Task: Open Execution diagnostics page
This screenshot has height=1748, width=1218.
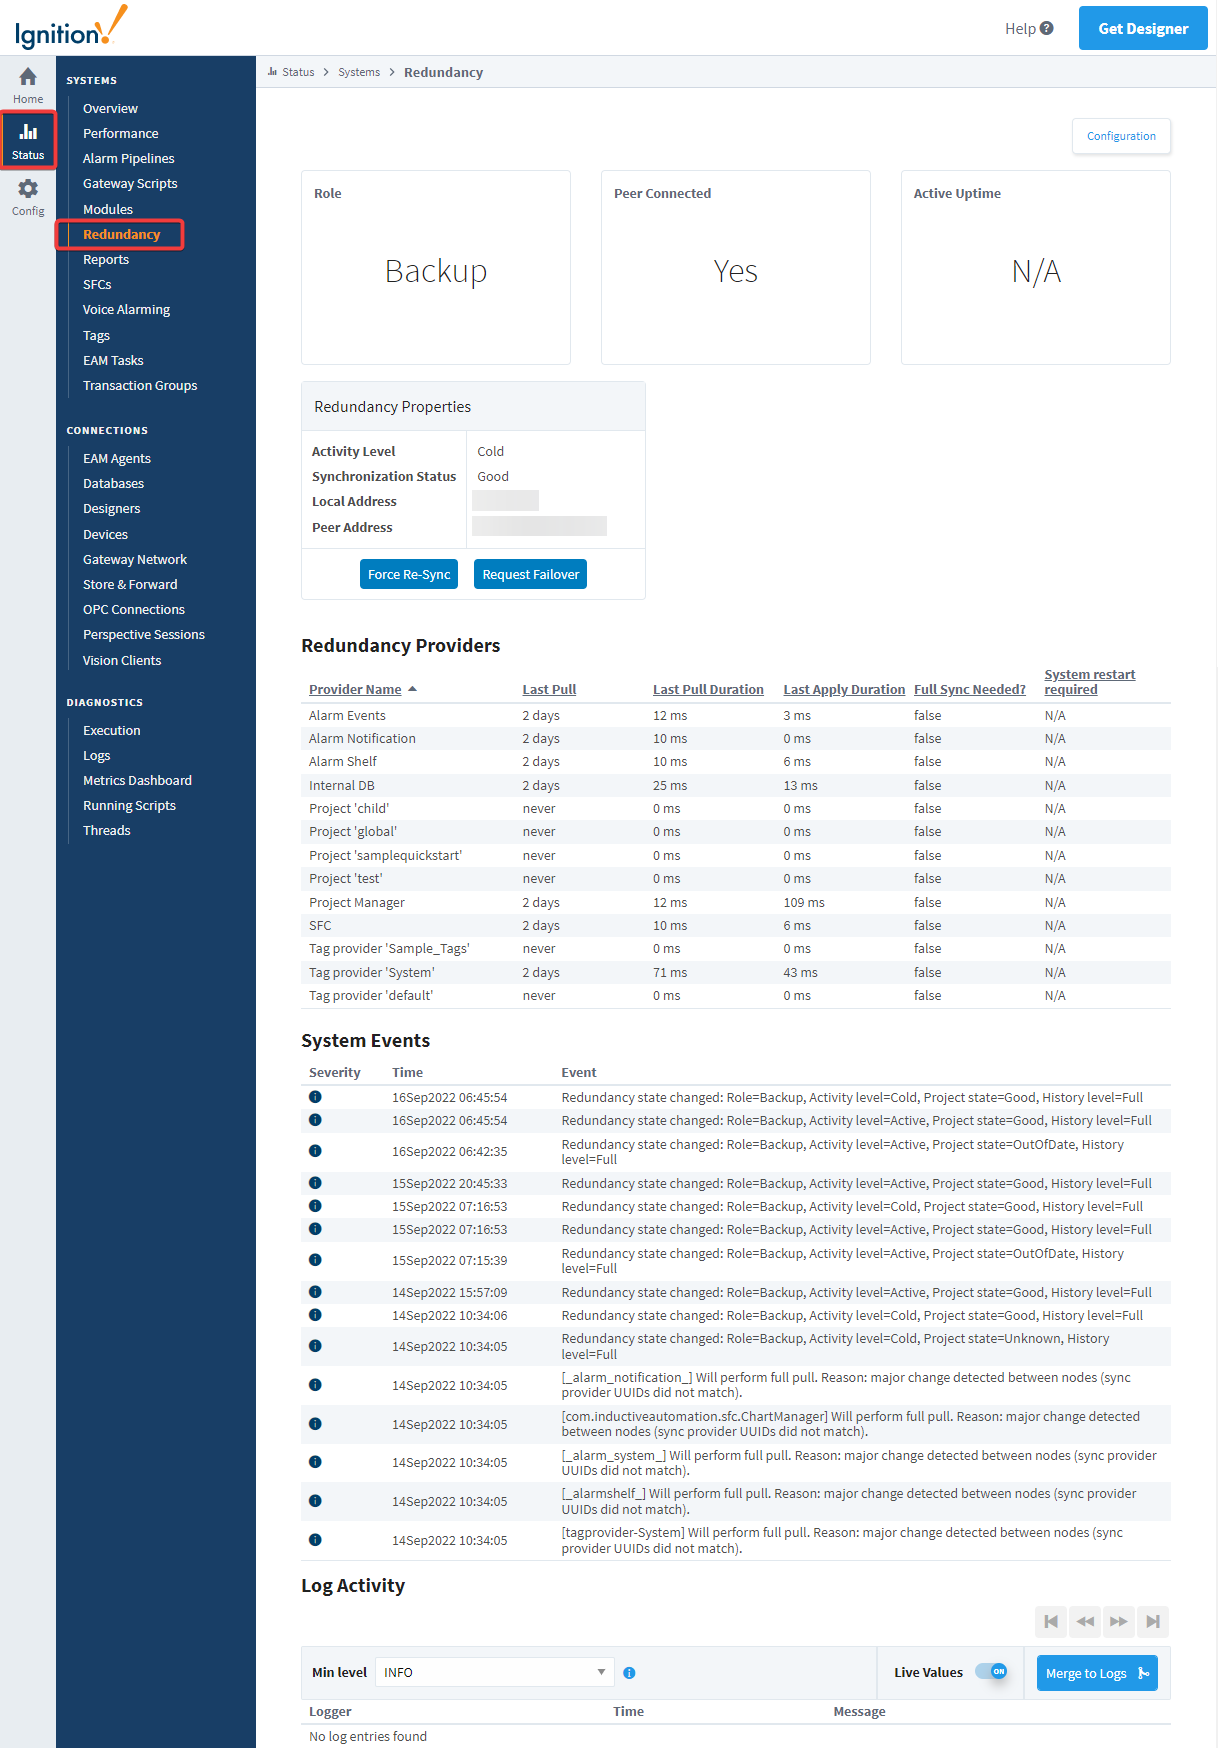Action: [112, 730]
